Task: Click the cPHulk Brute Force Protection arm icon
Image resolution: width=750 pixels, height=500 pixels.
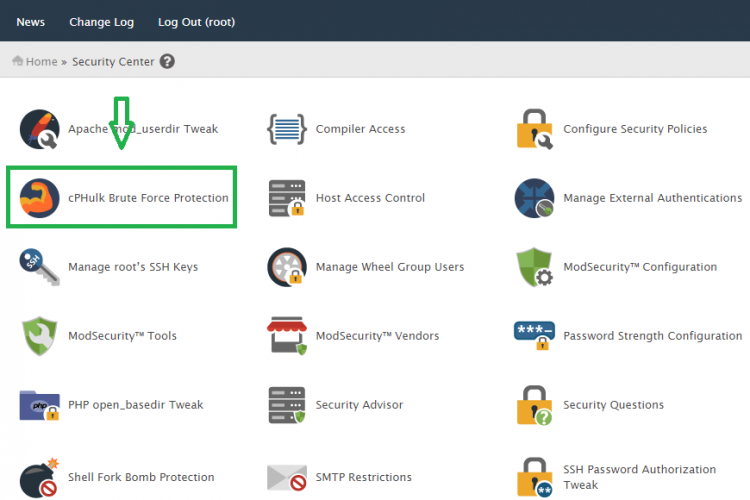Action: coord(39,198)
